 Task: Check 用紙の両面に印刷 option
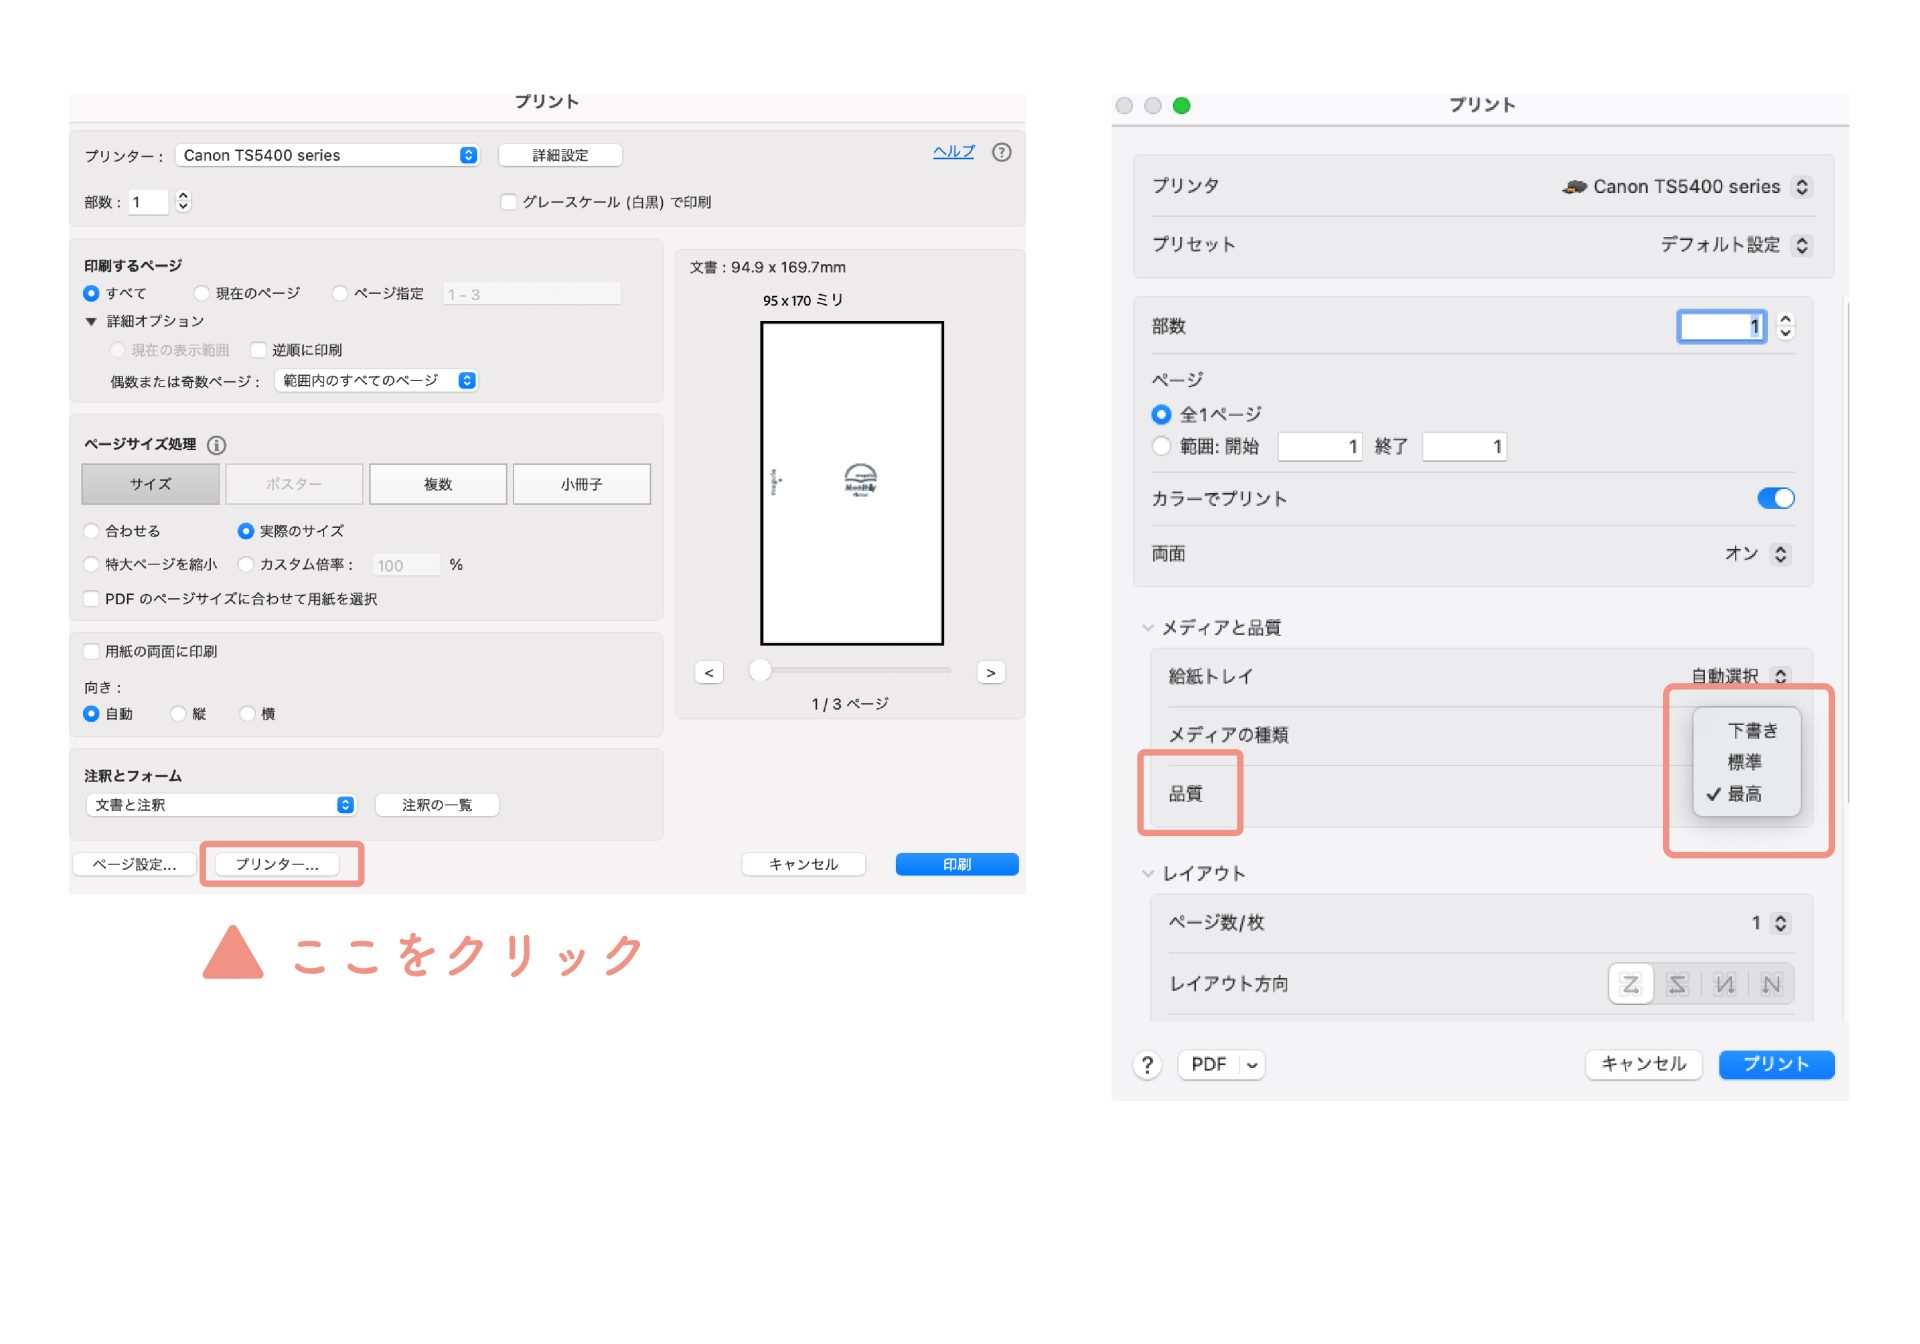[92, 651]
